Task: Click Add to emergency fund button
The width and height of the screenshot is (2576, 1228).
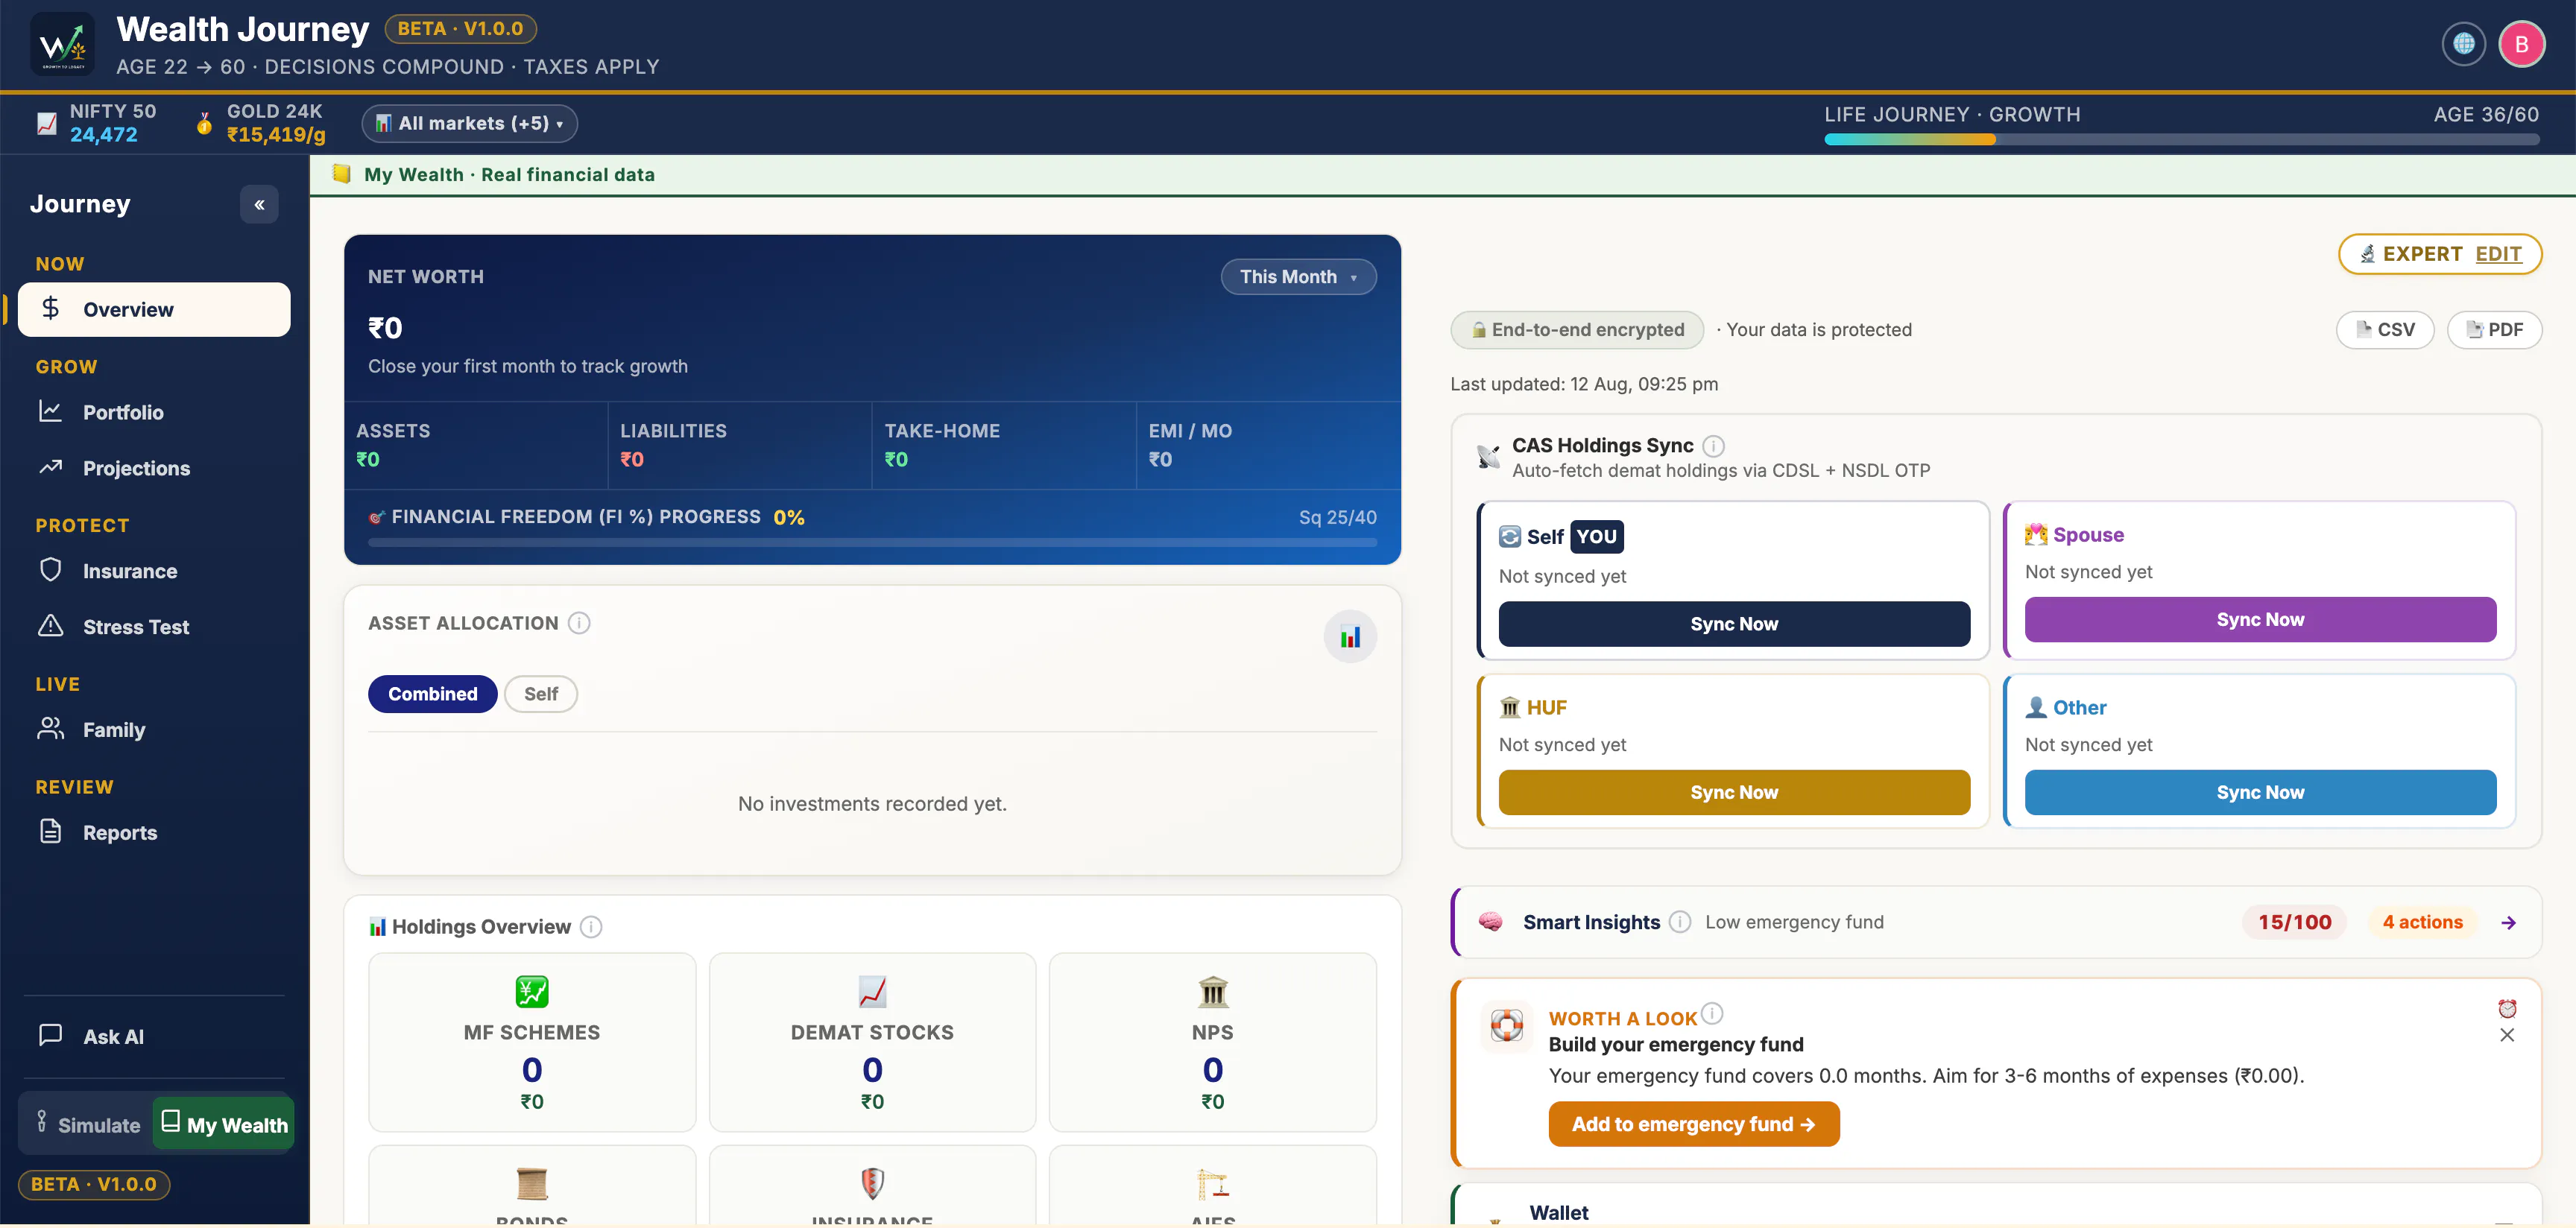Action: [1694, 1124]
